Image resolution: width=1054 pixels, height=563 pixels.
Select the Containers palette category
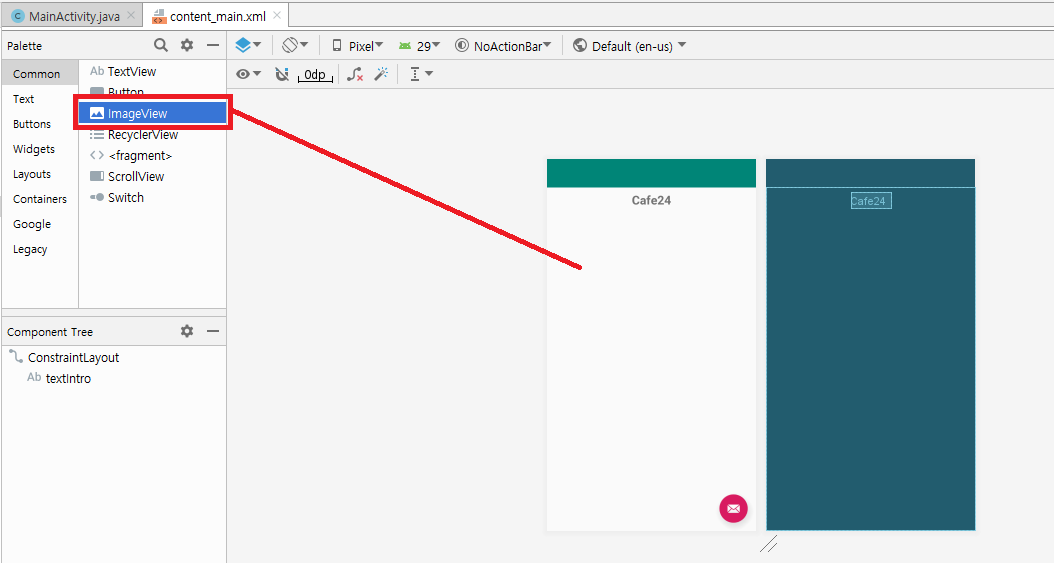(40, 199)
